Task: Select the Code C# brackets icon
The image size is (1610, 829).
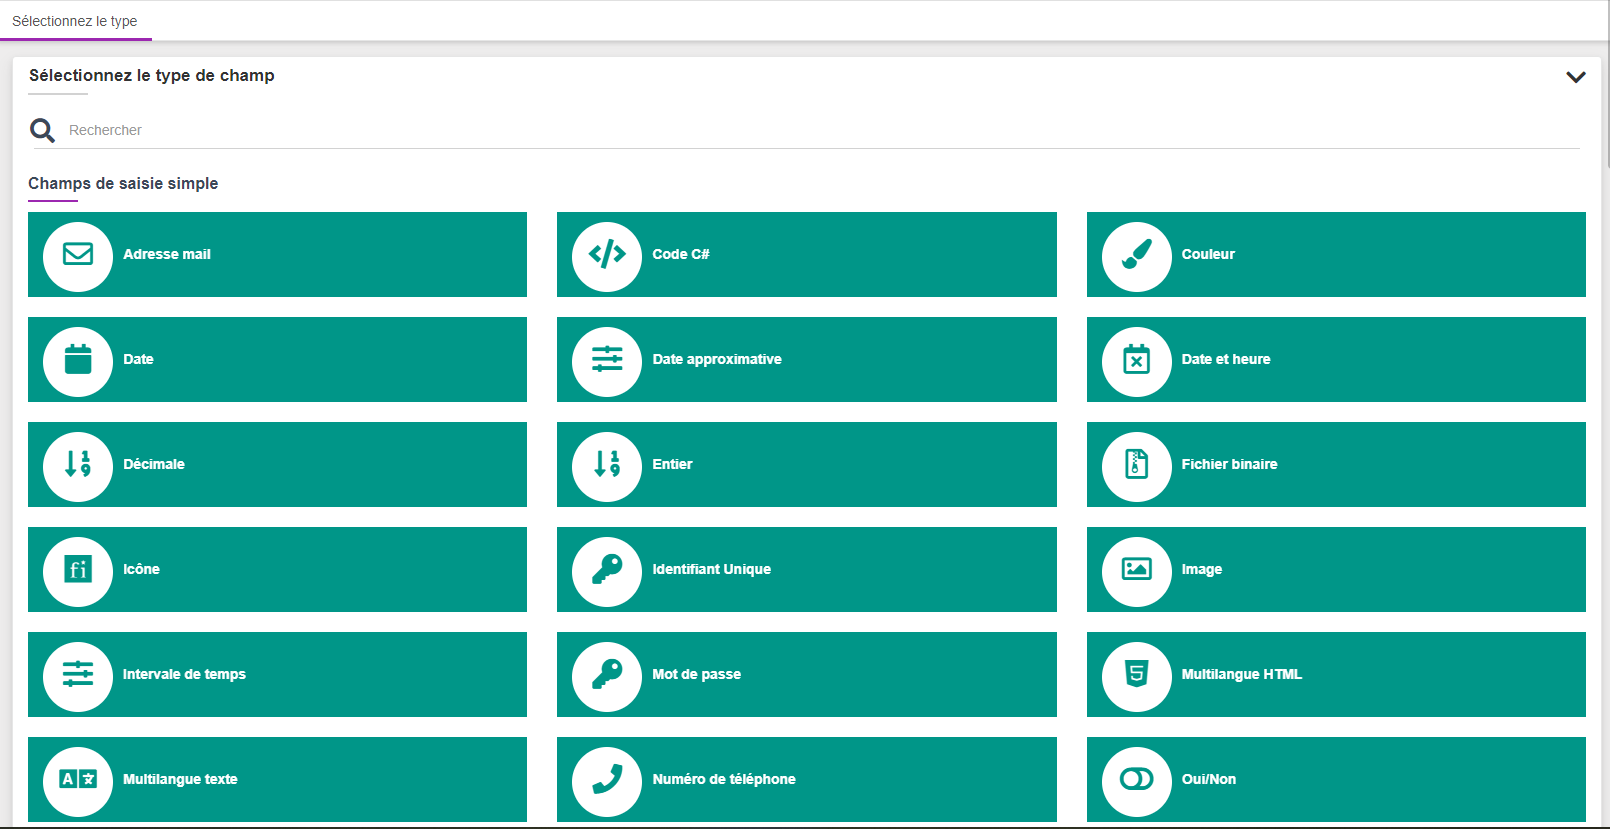Action: [x=607, y=255]
